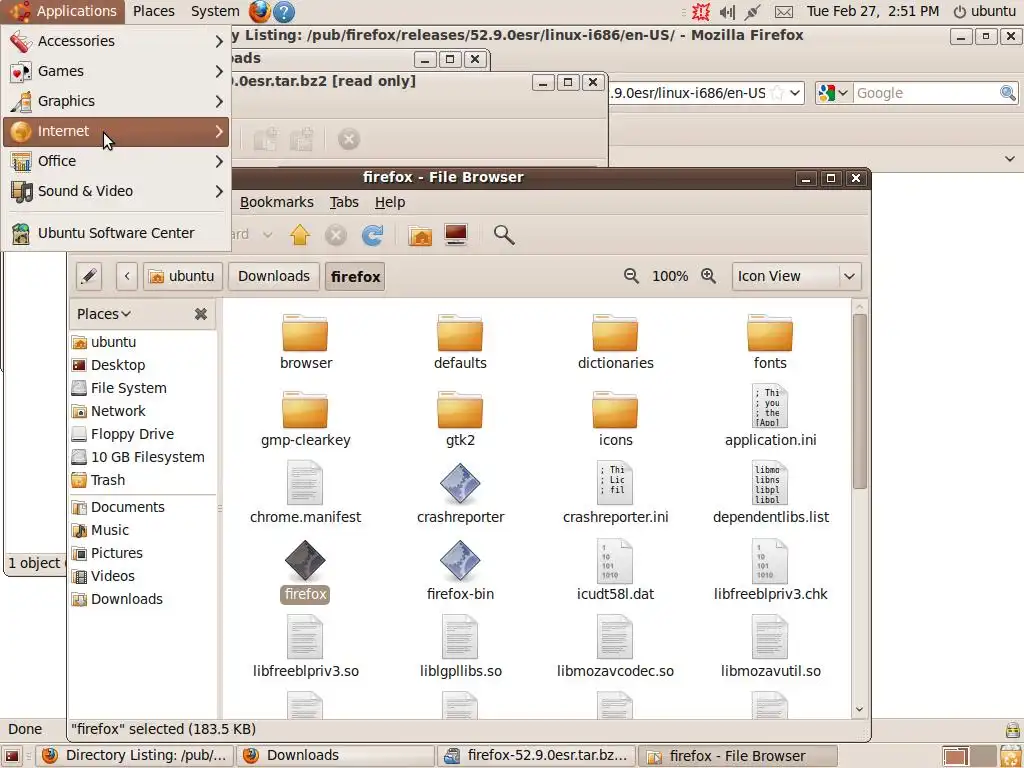
Task: Switch to Downloads window in taskbar
Action: tap(336, 756)
